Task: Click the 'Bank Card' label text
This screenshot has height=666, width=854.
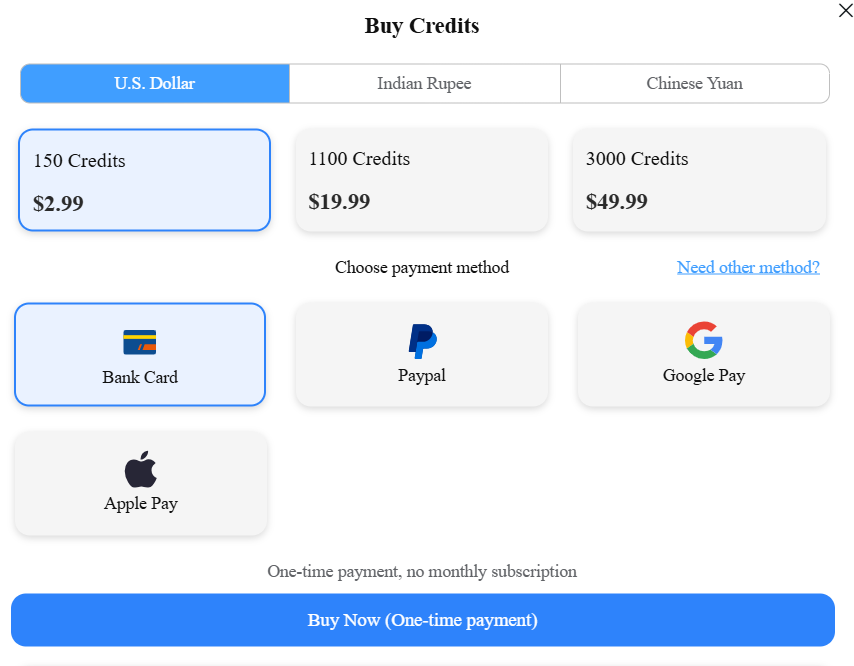Action: pos(140,377)
